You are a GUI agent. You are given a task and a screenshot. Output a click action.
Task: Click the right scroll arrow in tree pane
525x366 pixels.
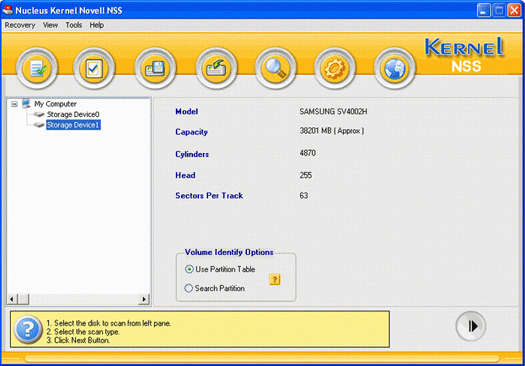(x=144, y=299)
